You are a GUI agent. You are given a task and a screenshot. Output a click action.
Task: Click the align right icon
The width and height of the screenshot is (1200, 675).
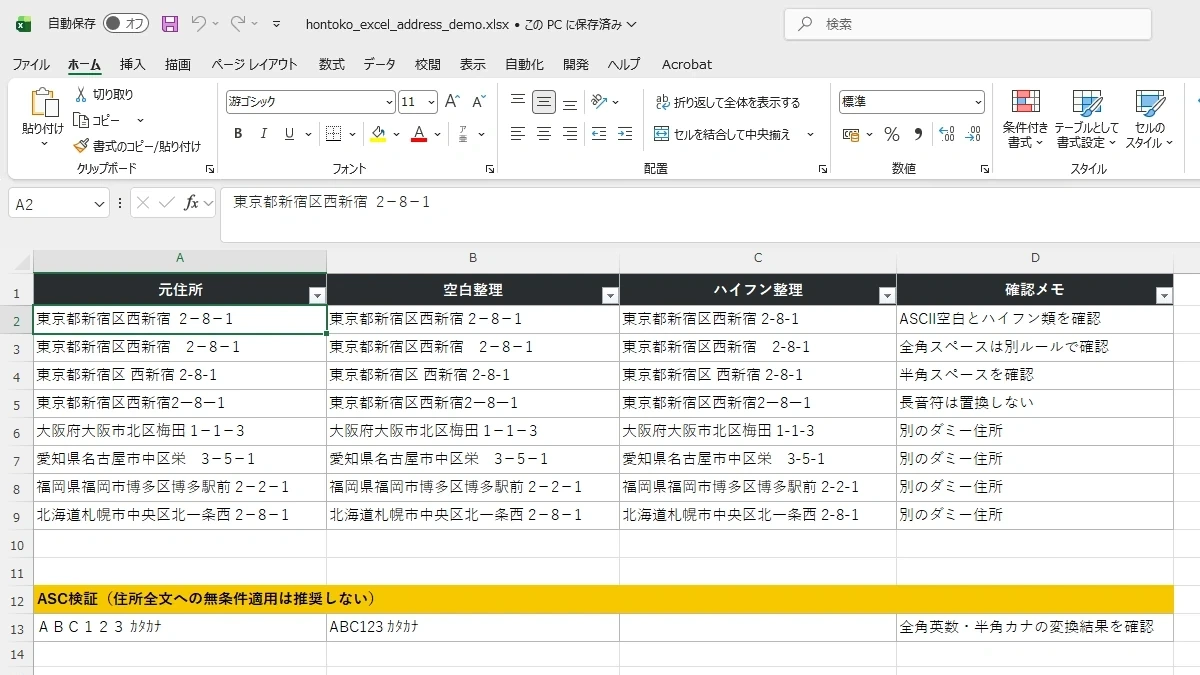[x=570, y=134]
